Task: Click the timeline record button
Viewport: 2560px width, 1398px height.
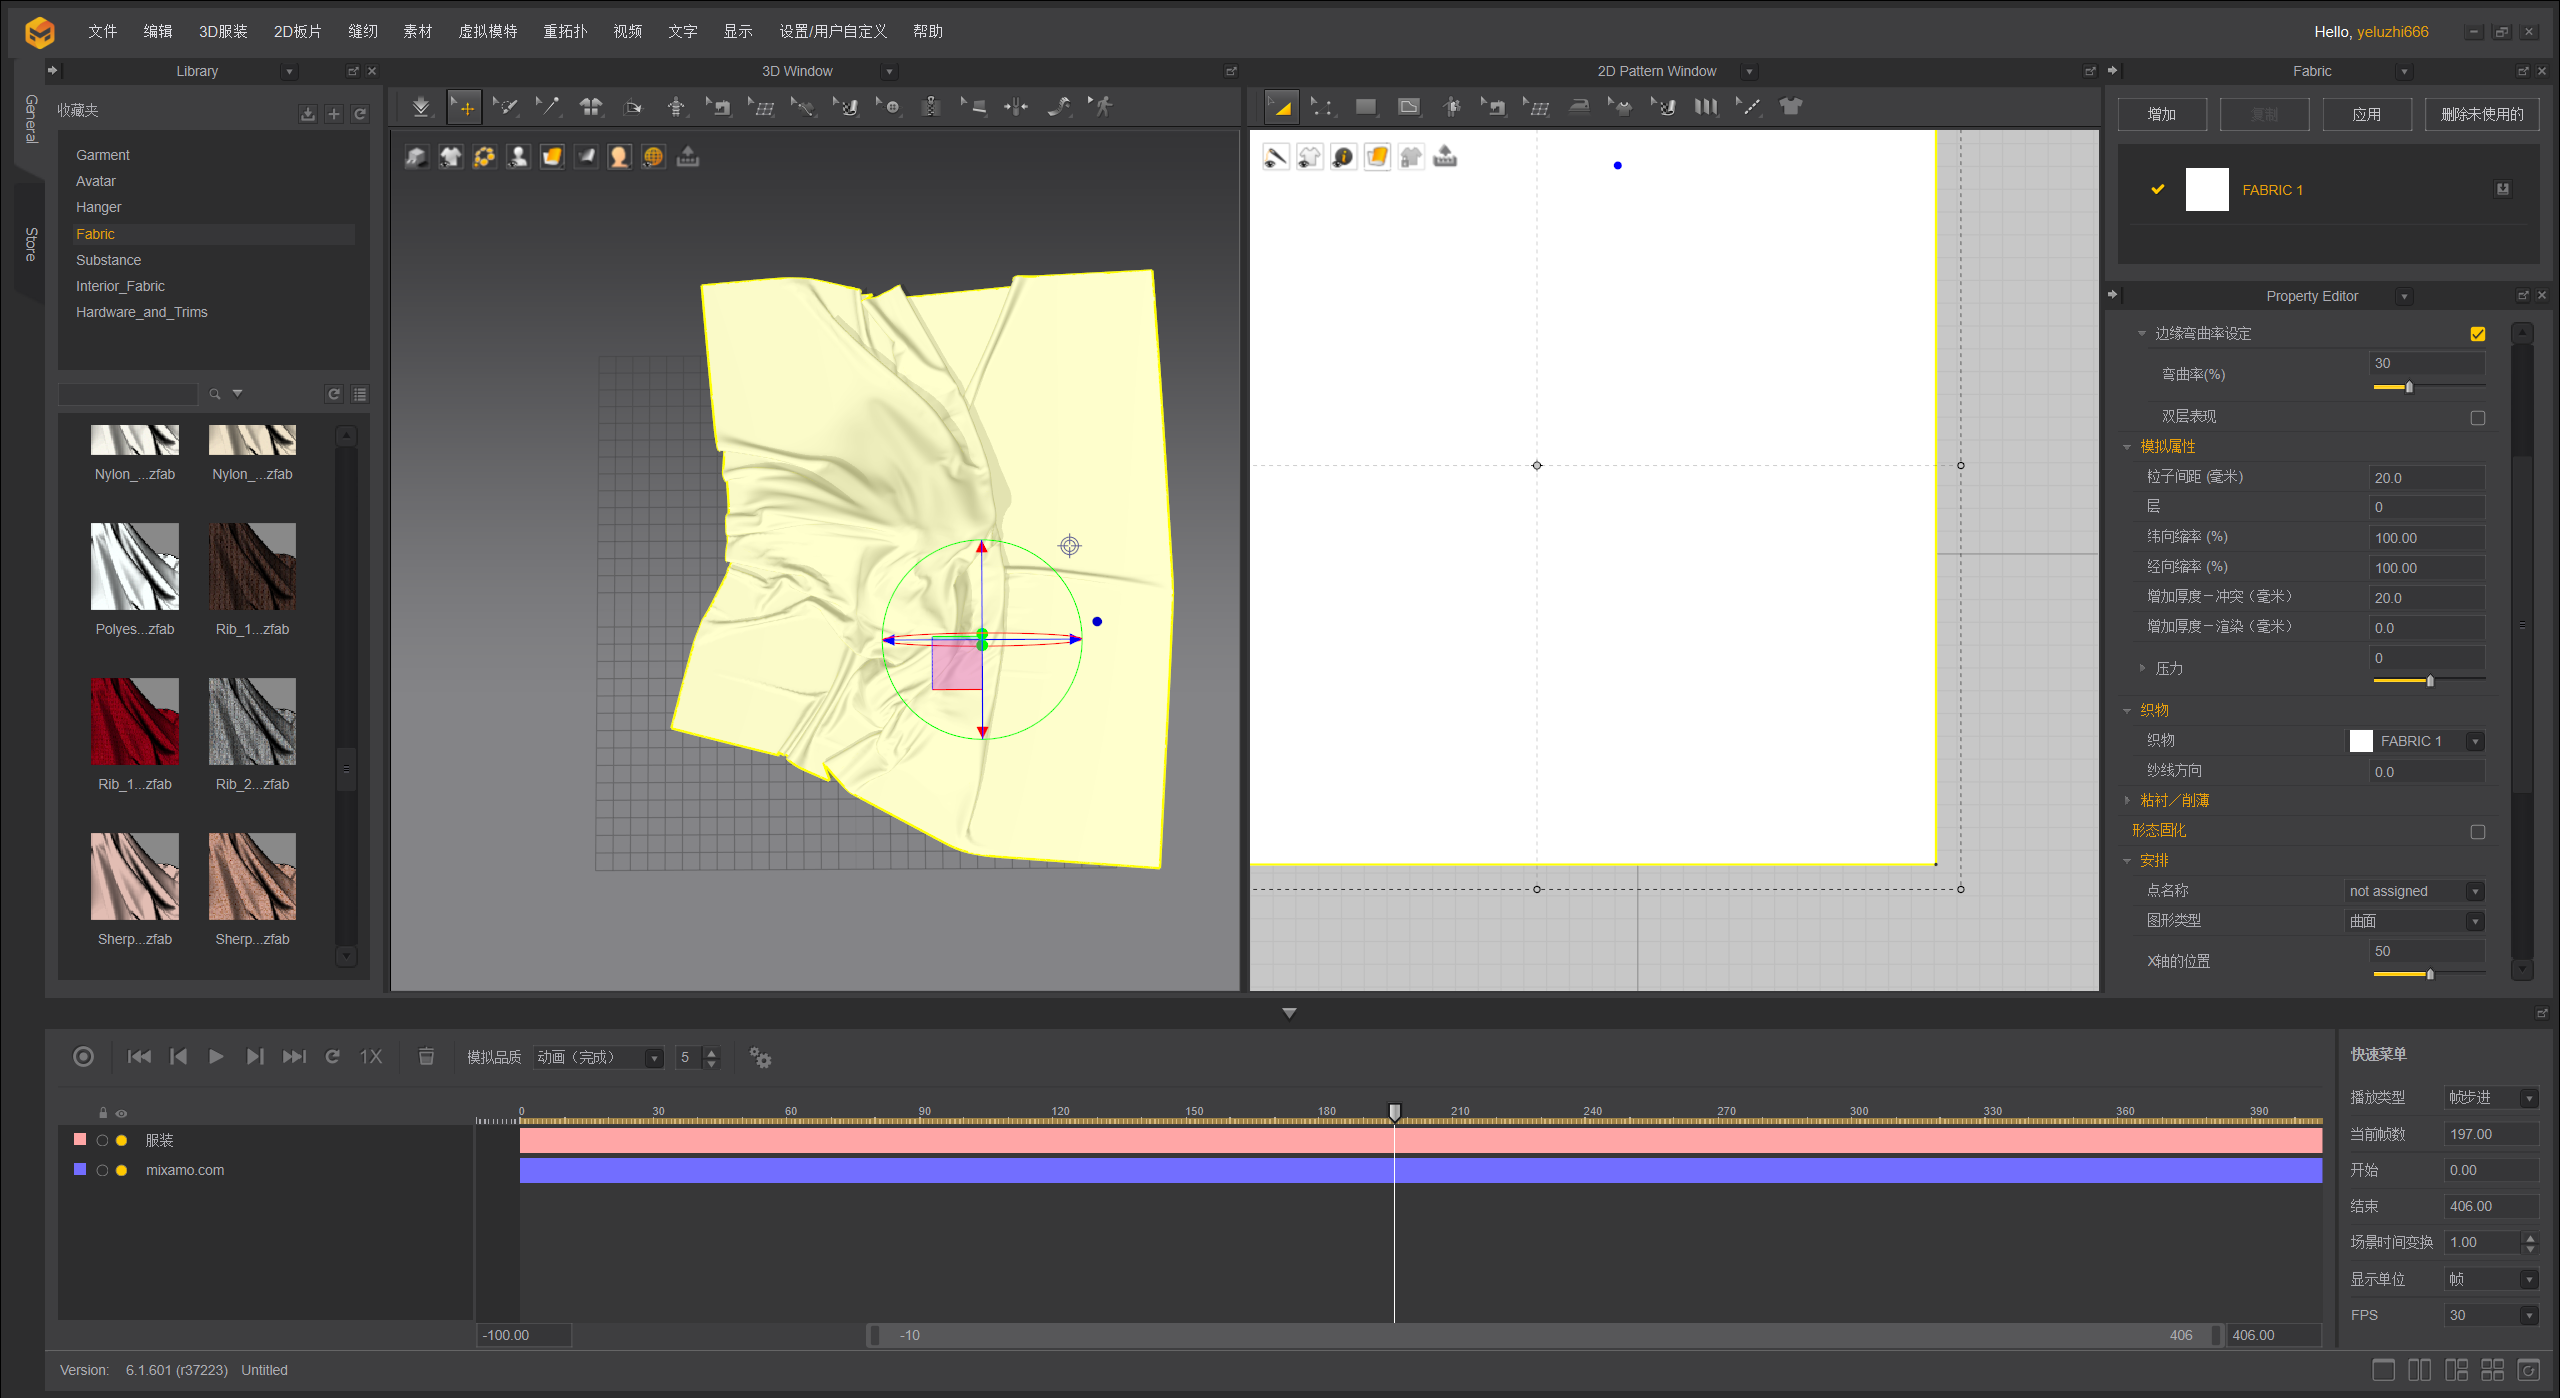Action: (x=84, y=1057)
